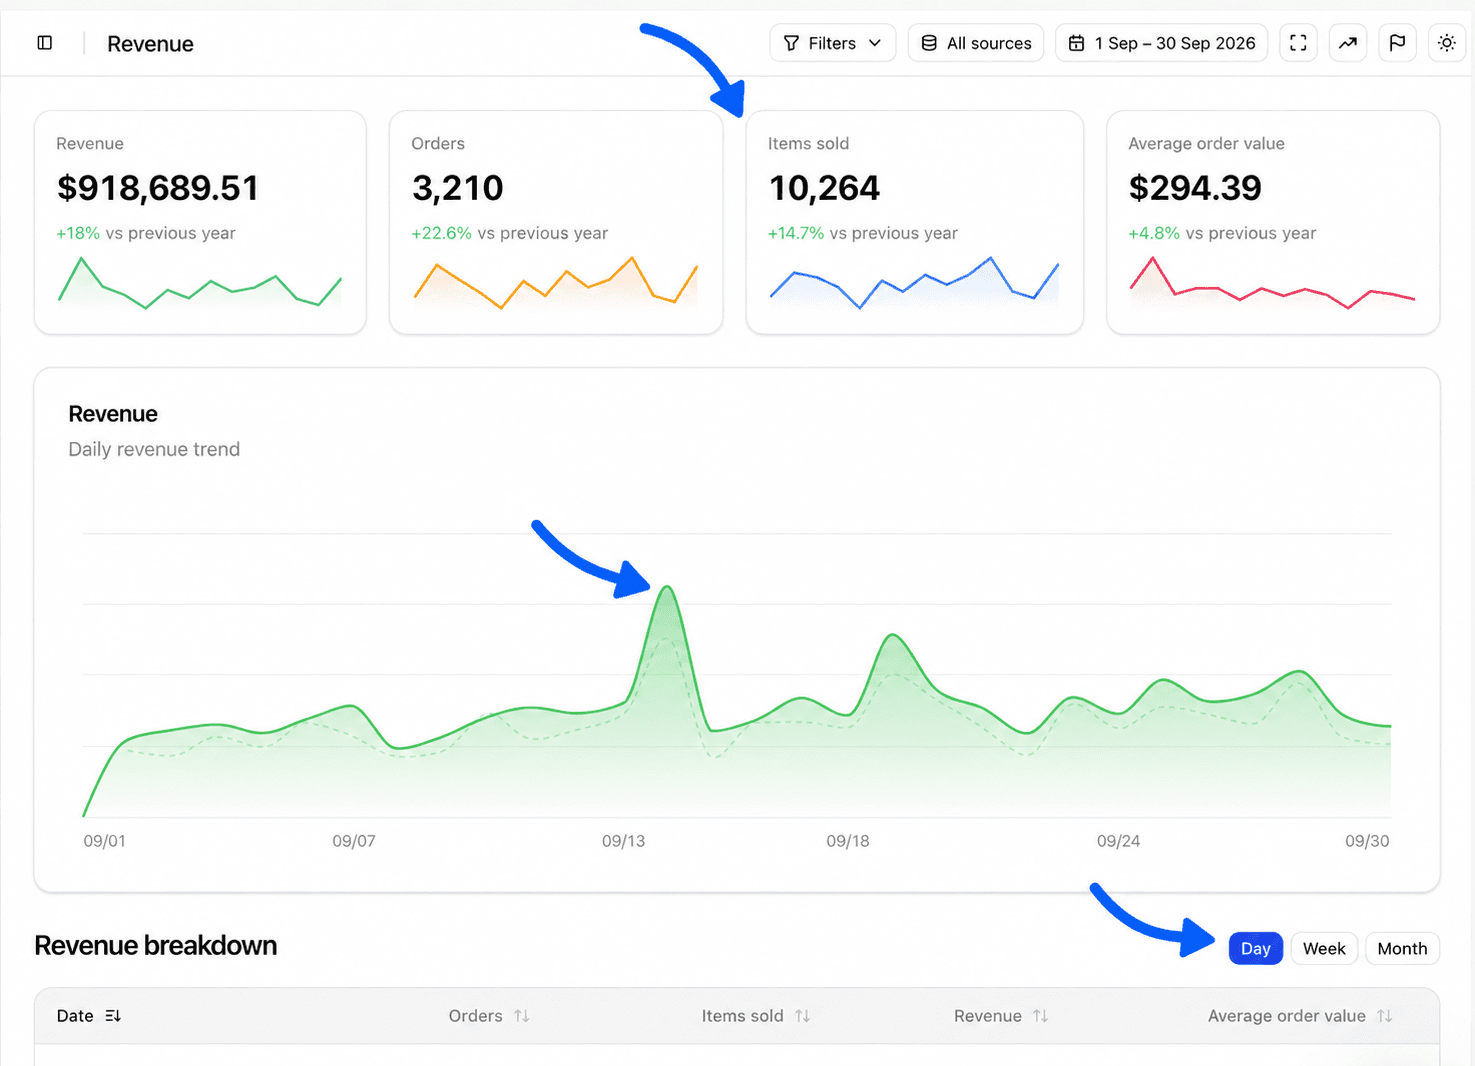Click the 09/13 axis label
This screenshot has height=1066, width=1475.
tap(623, 841)
